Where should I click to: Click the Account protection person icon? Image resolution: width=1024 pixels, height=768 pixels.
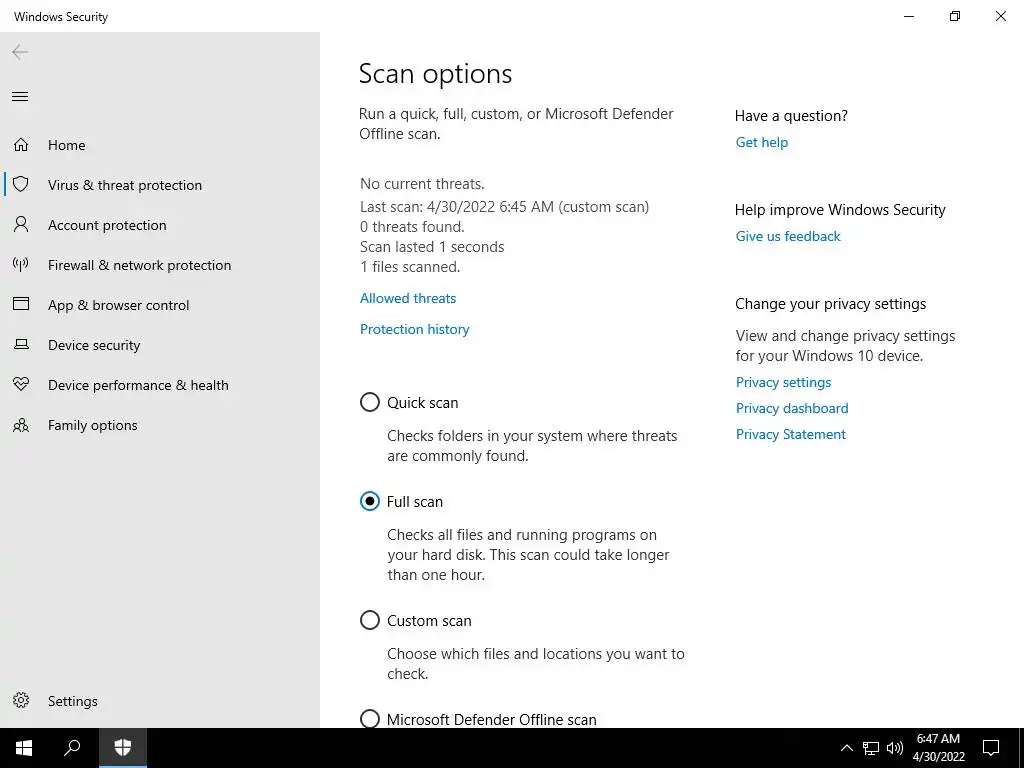21,225
